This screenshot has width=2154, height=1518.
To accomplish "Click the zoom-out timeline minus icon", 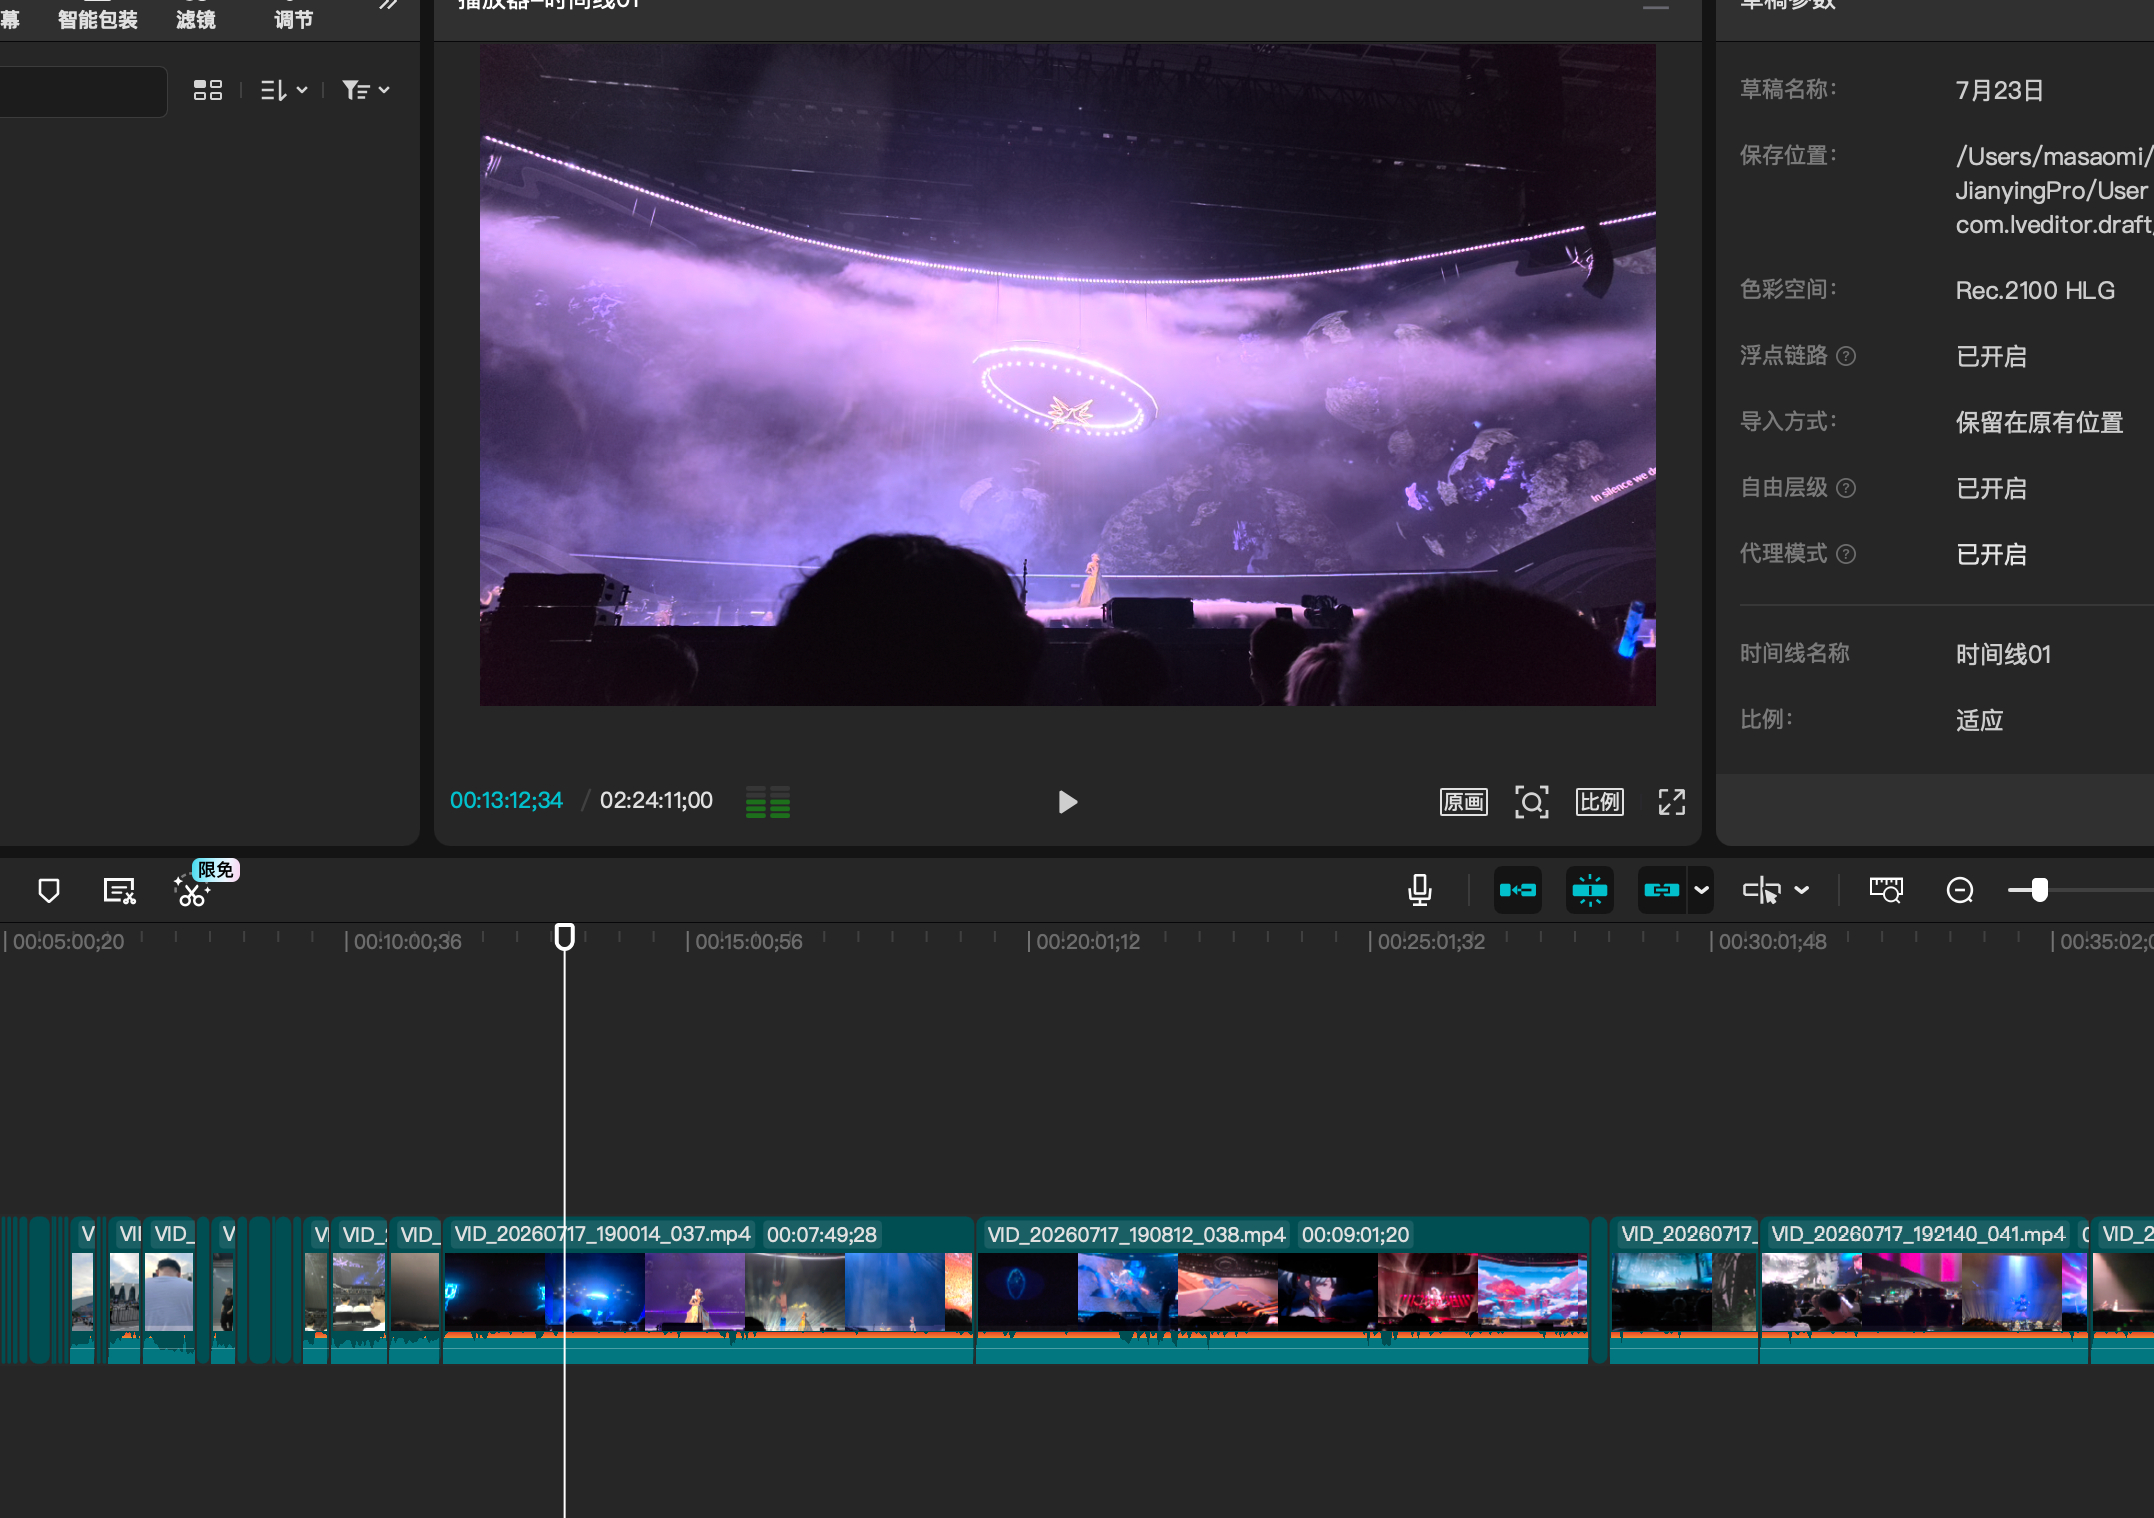I will tap(1960, 890).
